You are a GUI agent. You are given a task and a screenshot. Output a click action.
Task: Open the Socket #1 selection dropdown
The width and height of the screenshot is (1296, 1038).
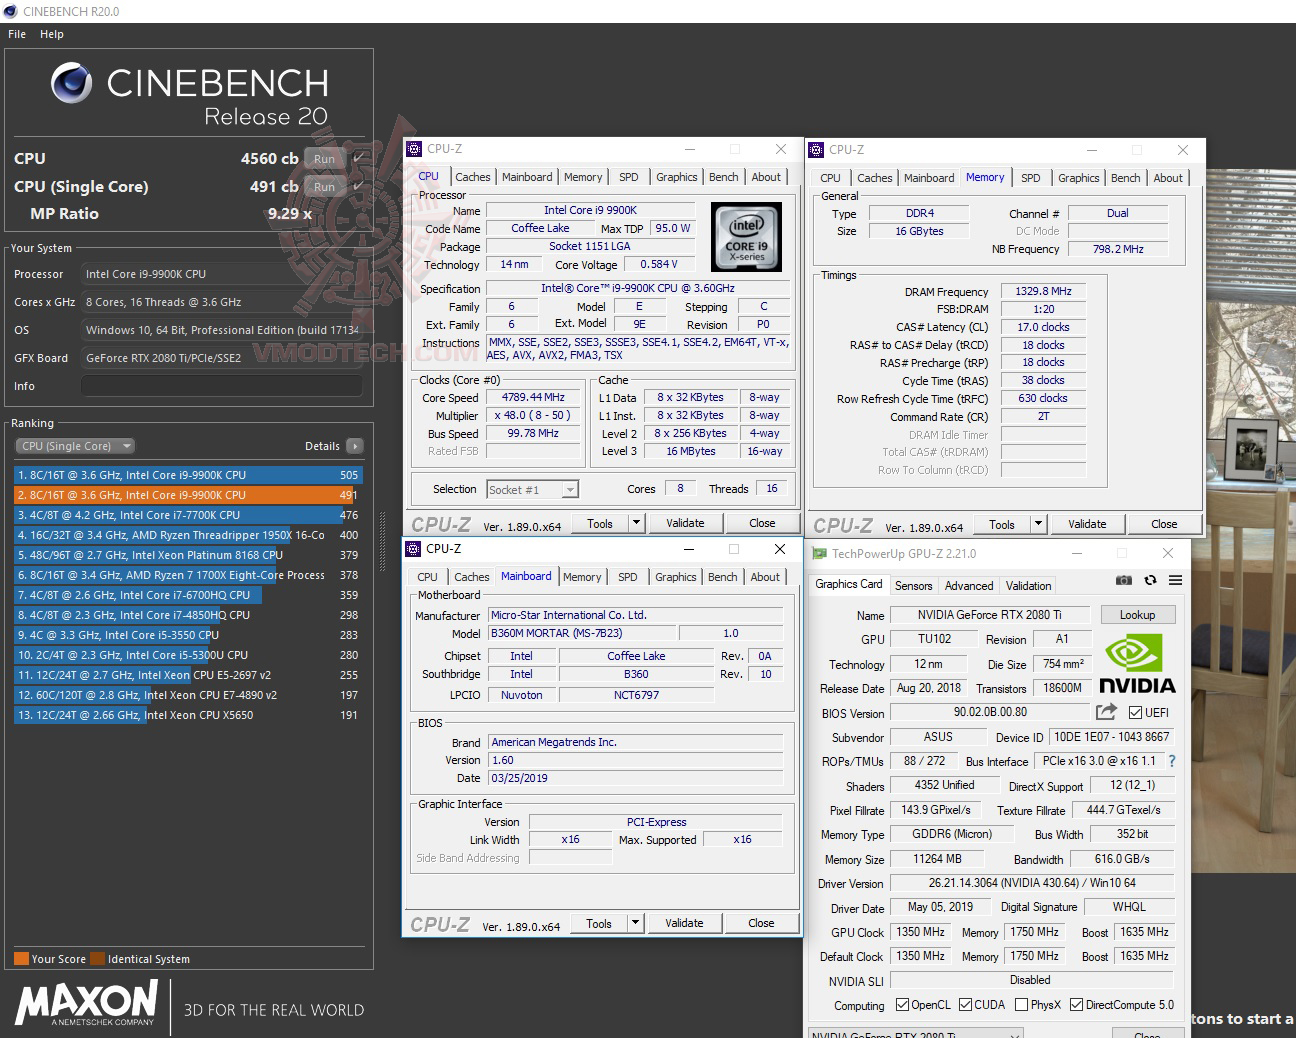click(x=532, y=489)
